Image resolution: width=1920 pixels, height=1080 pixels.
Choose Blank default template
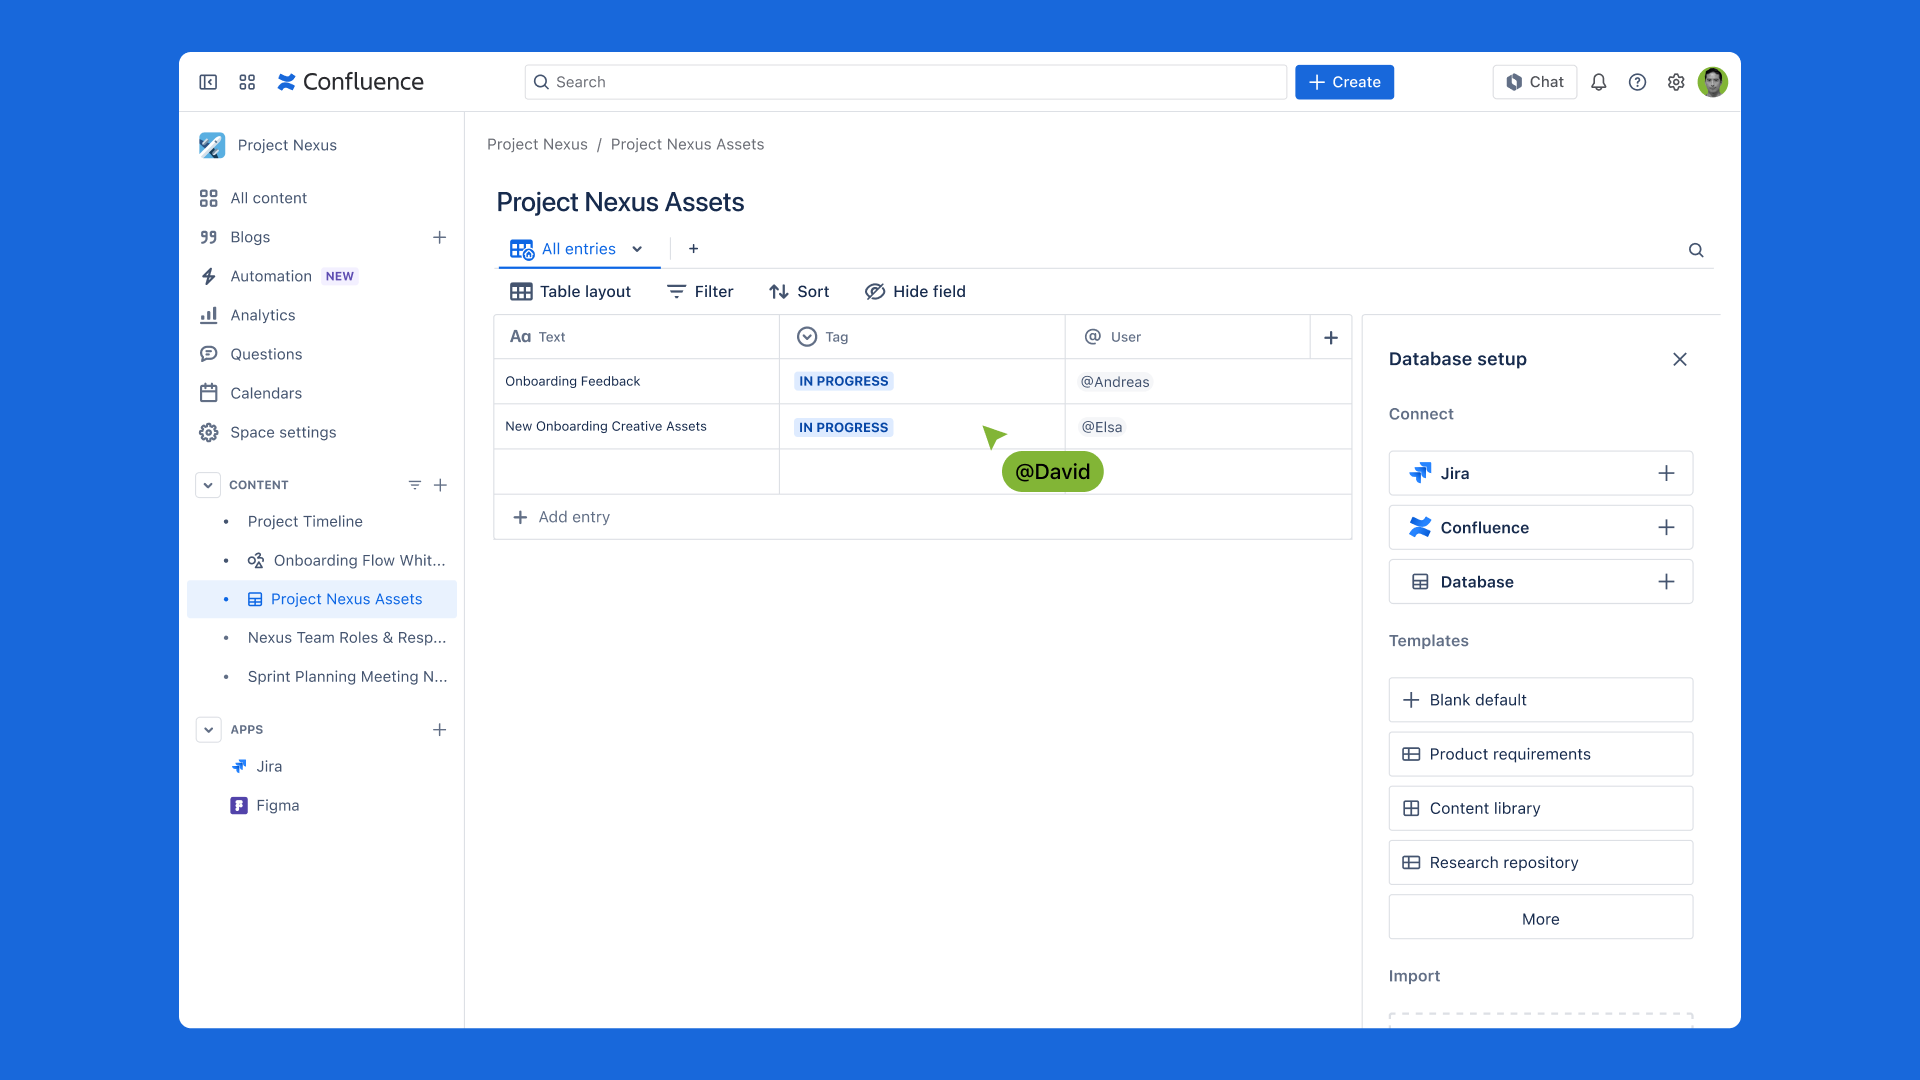click(x=1540, y=700)
